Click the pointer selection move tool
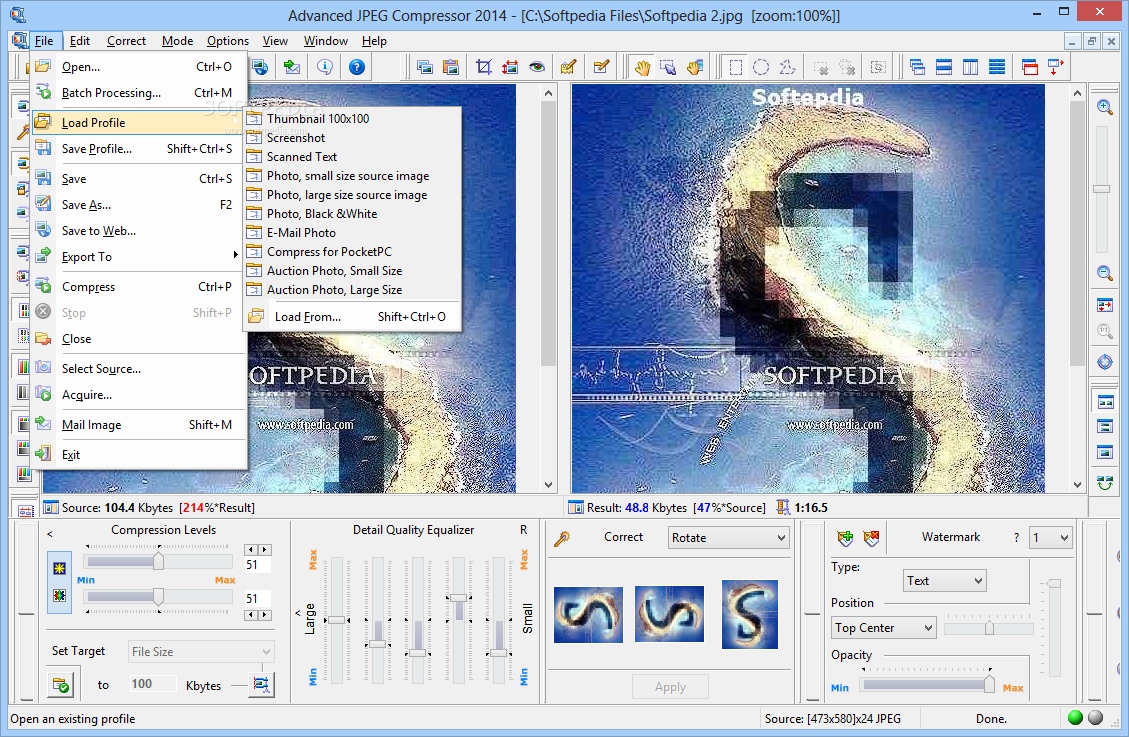 668,68
